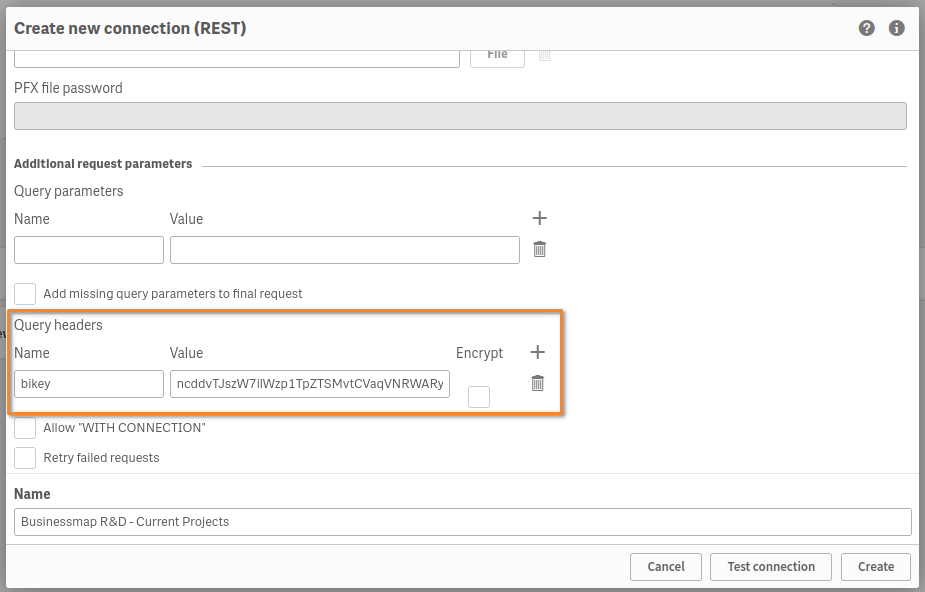Delete the query parameter row with trash icon
The height and width of the screenshot is (592, 925).
tap(540, 250)
